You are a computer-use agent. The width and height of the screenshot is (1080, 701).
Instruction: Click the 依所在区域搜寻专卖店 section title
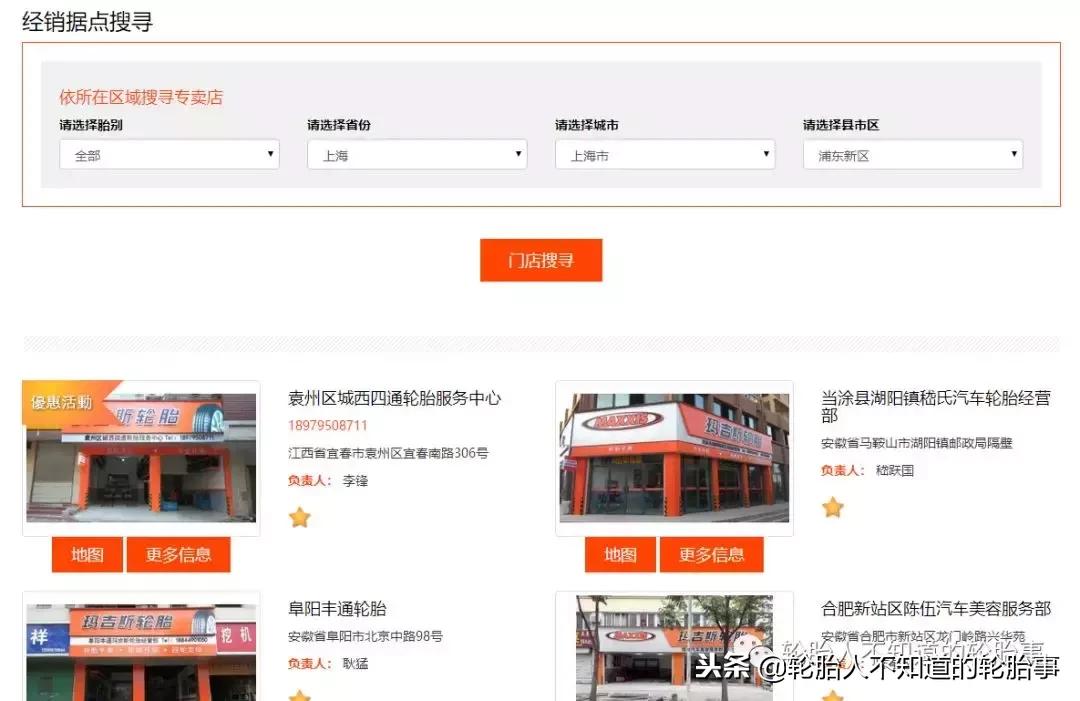click(140, 97)
